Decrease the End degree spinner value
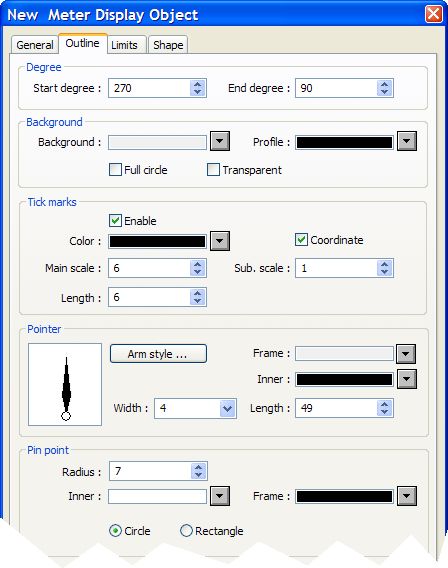 click(x=384, y=92)
